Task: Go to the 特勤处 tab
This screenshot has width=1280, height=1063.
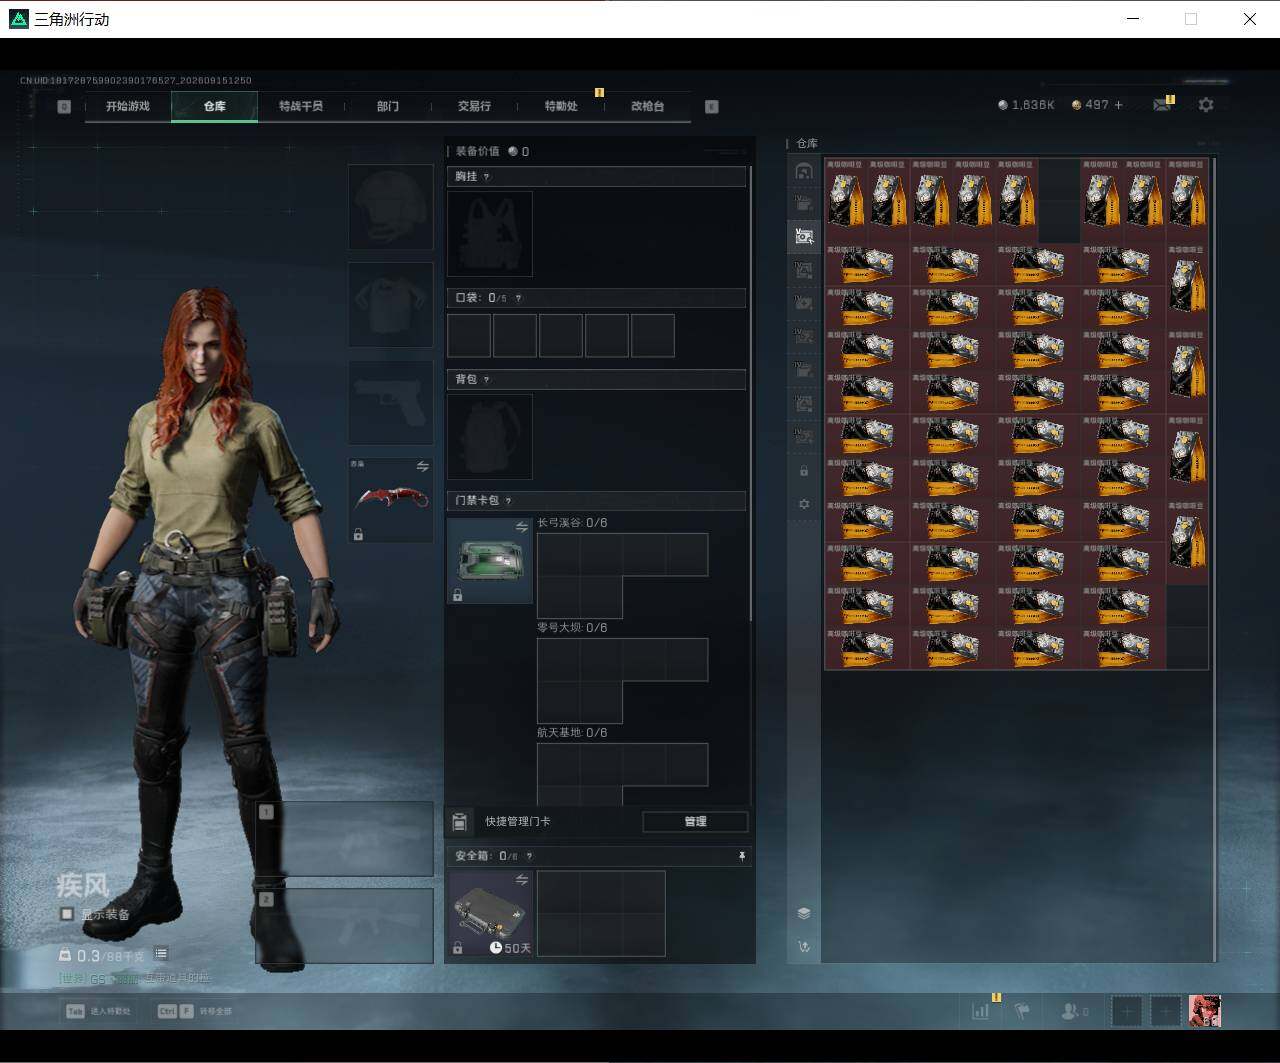Action: (x=561, y=106)
